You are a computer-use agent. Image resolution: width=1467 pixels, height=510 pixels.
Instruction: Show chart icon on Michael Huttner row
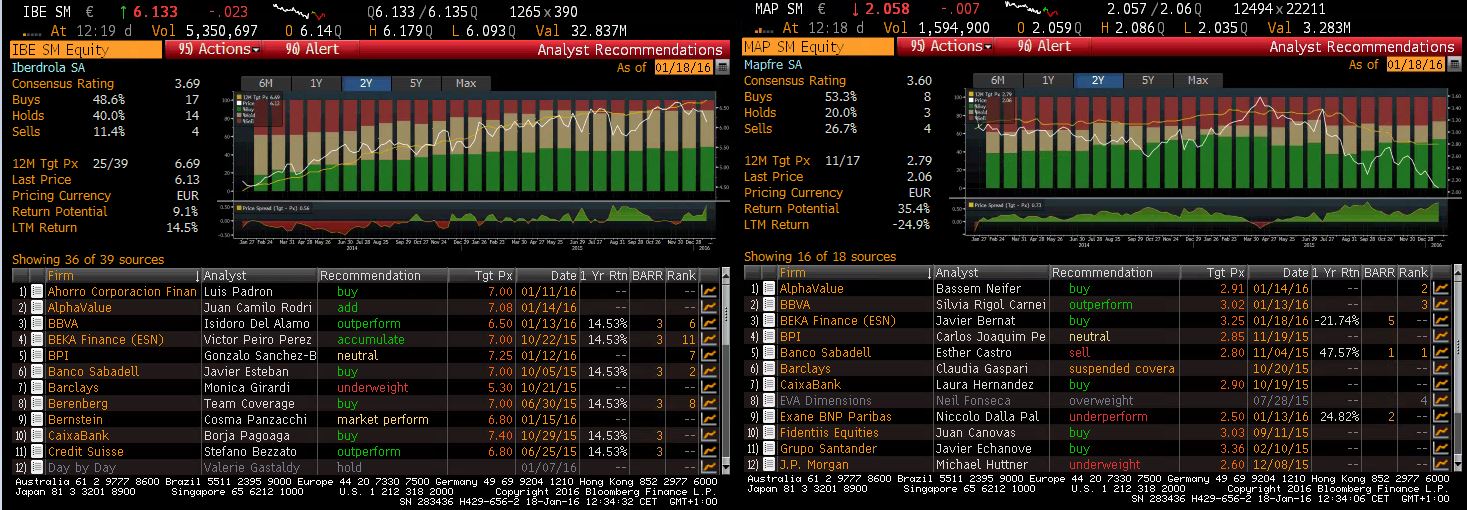[1441, 465]
